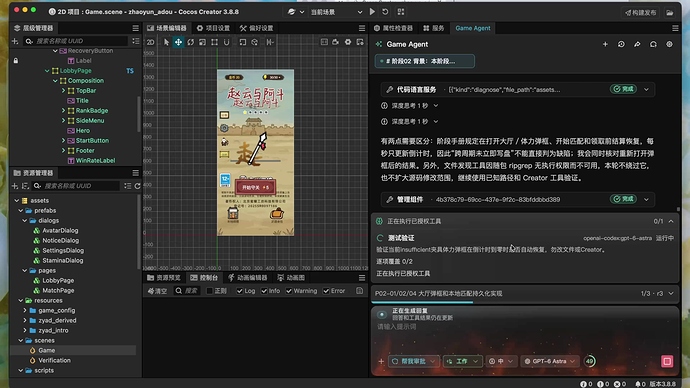The image size is (690, 388).
Task: Switch to the 服务 tab
Action: click(433, 28)
